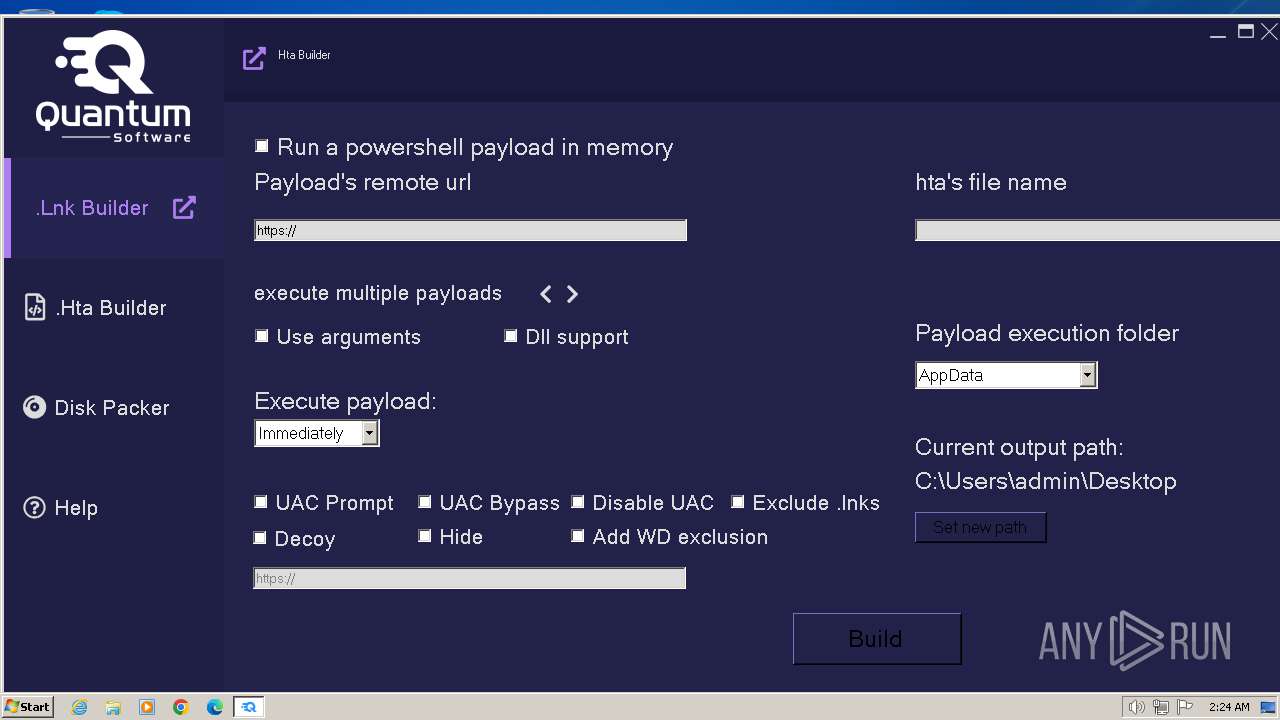This screenshot has height=720, width=1280.
Task: Maximize the Quantum window
Action: [1245, 32]
